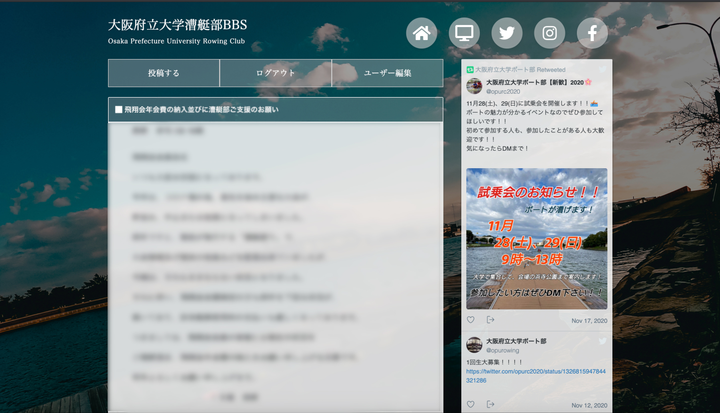The image size is (720, 413).
Task: Open the Facebook circle icon
Action: 592,33
